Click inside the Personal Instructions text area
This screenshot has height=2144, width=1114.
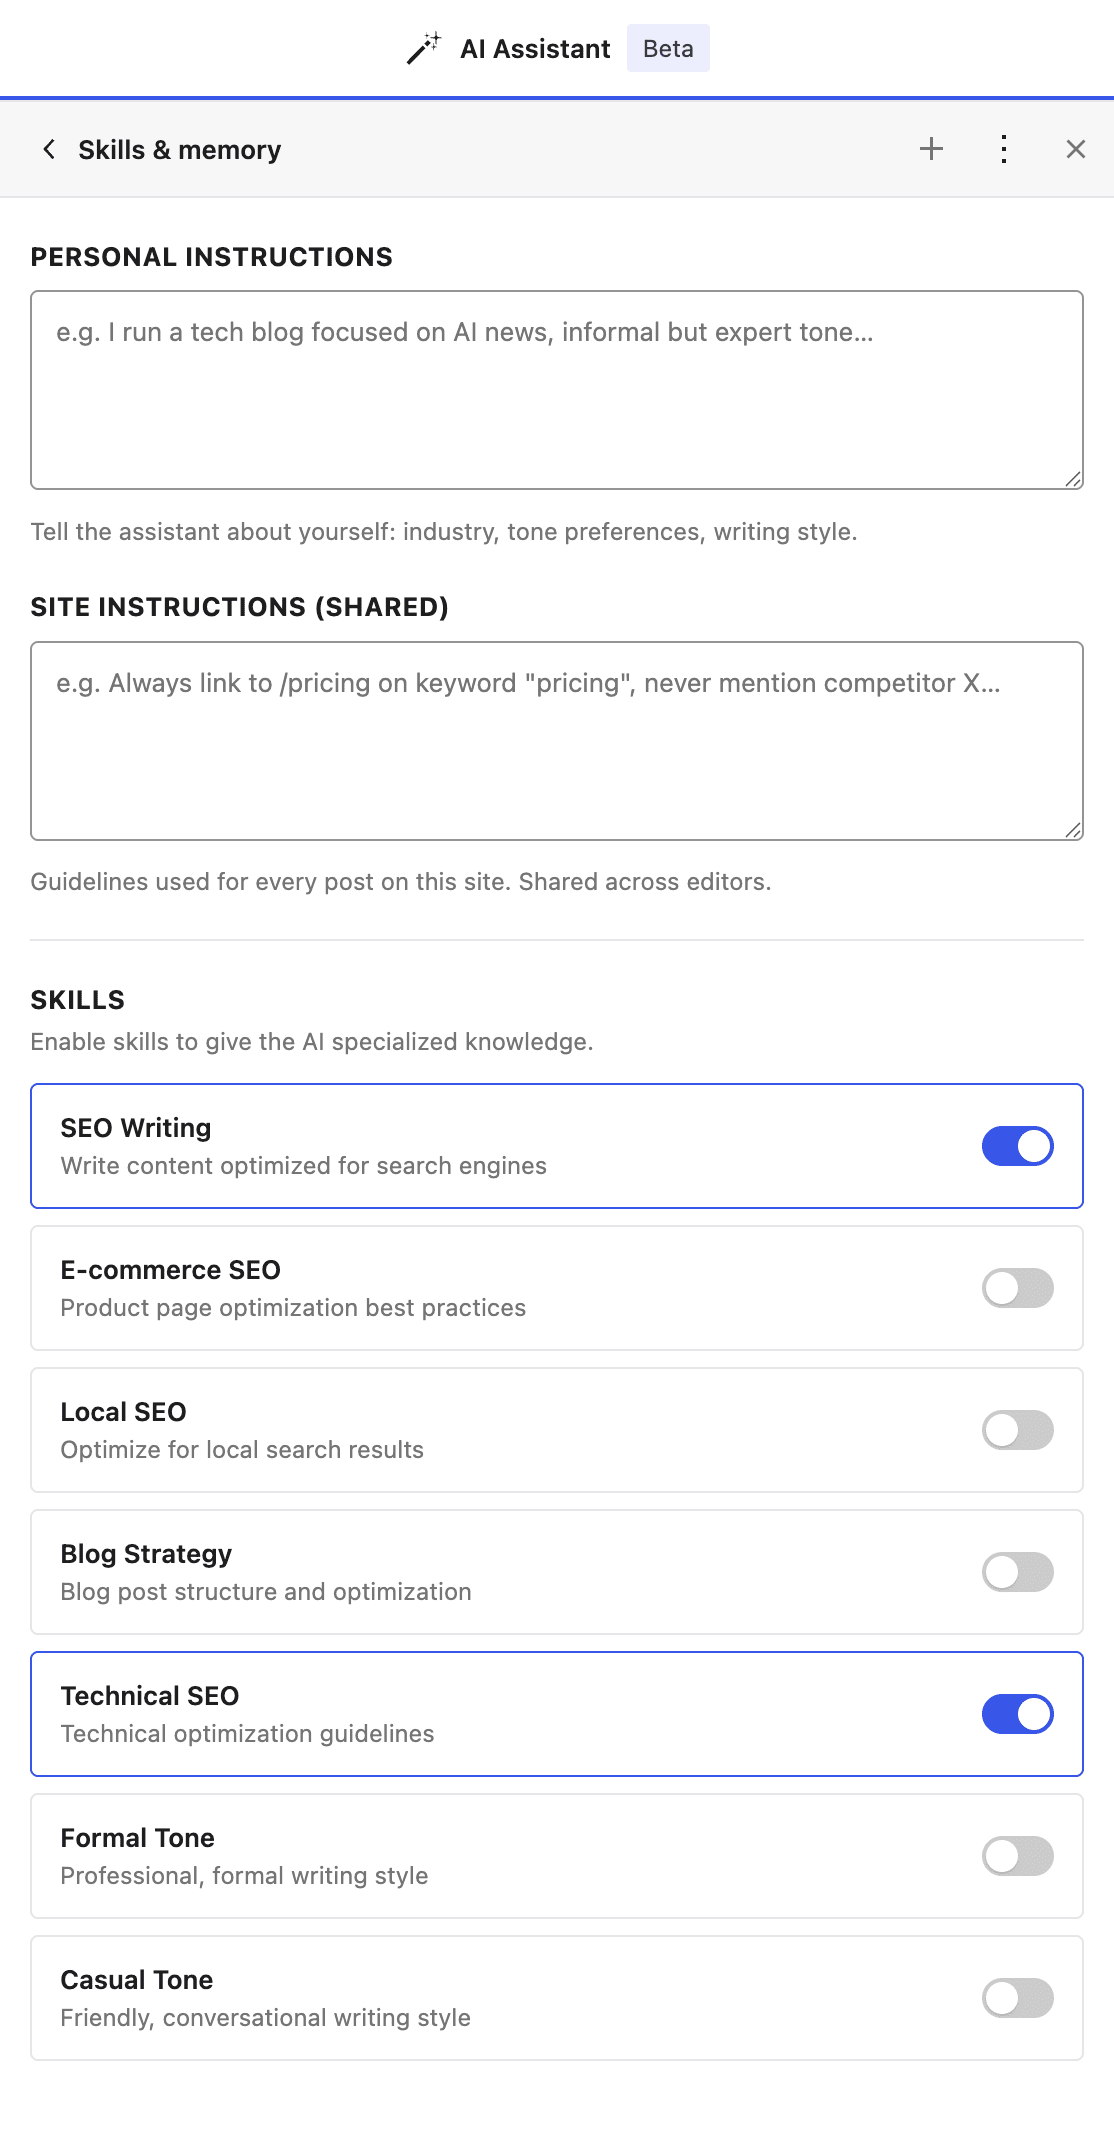point(557,390)
